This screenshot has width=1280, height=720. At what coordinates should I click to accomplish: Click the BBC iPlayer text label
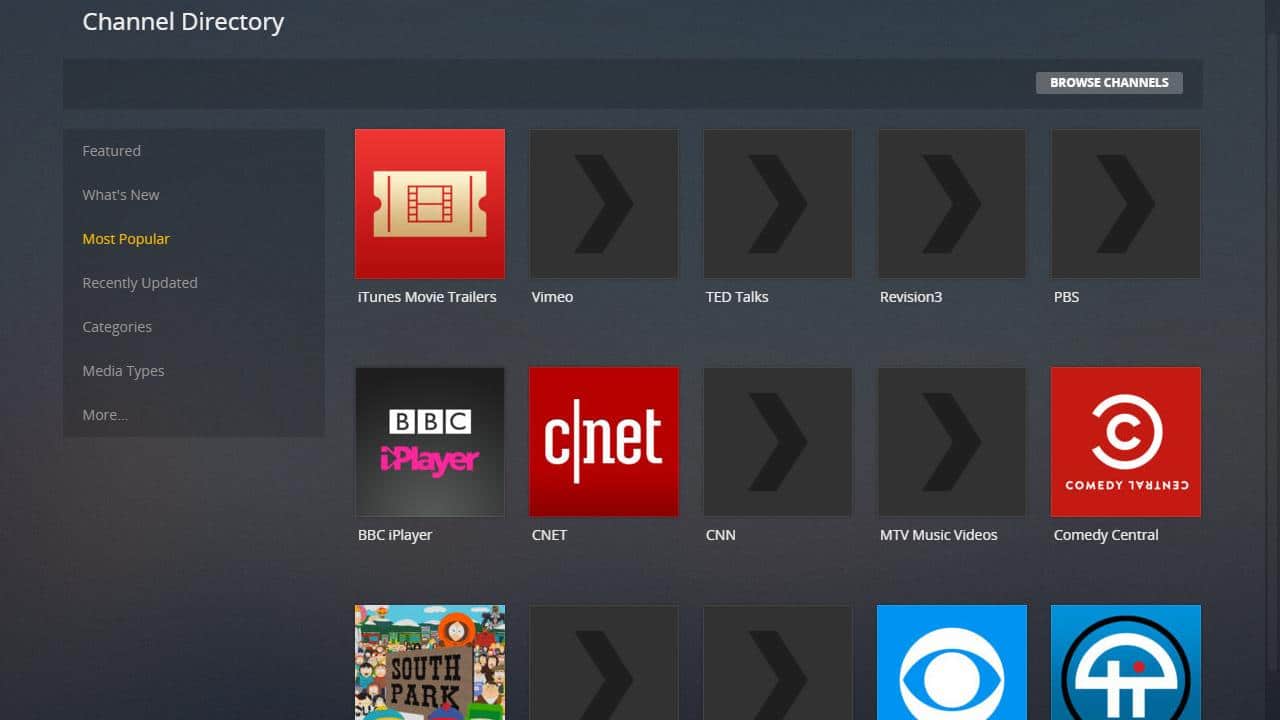[395, 535]
